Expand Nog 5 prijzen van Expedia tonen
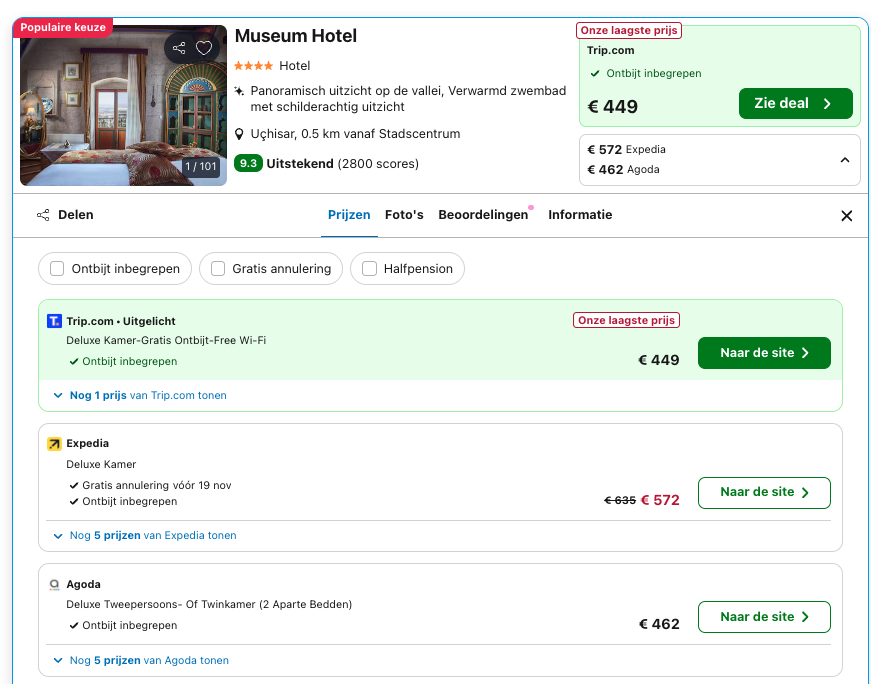Screen dimensions: 871x684 click(147, 536)
